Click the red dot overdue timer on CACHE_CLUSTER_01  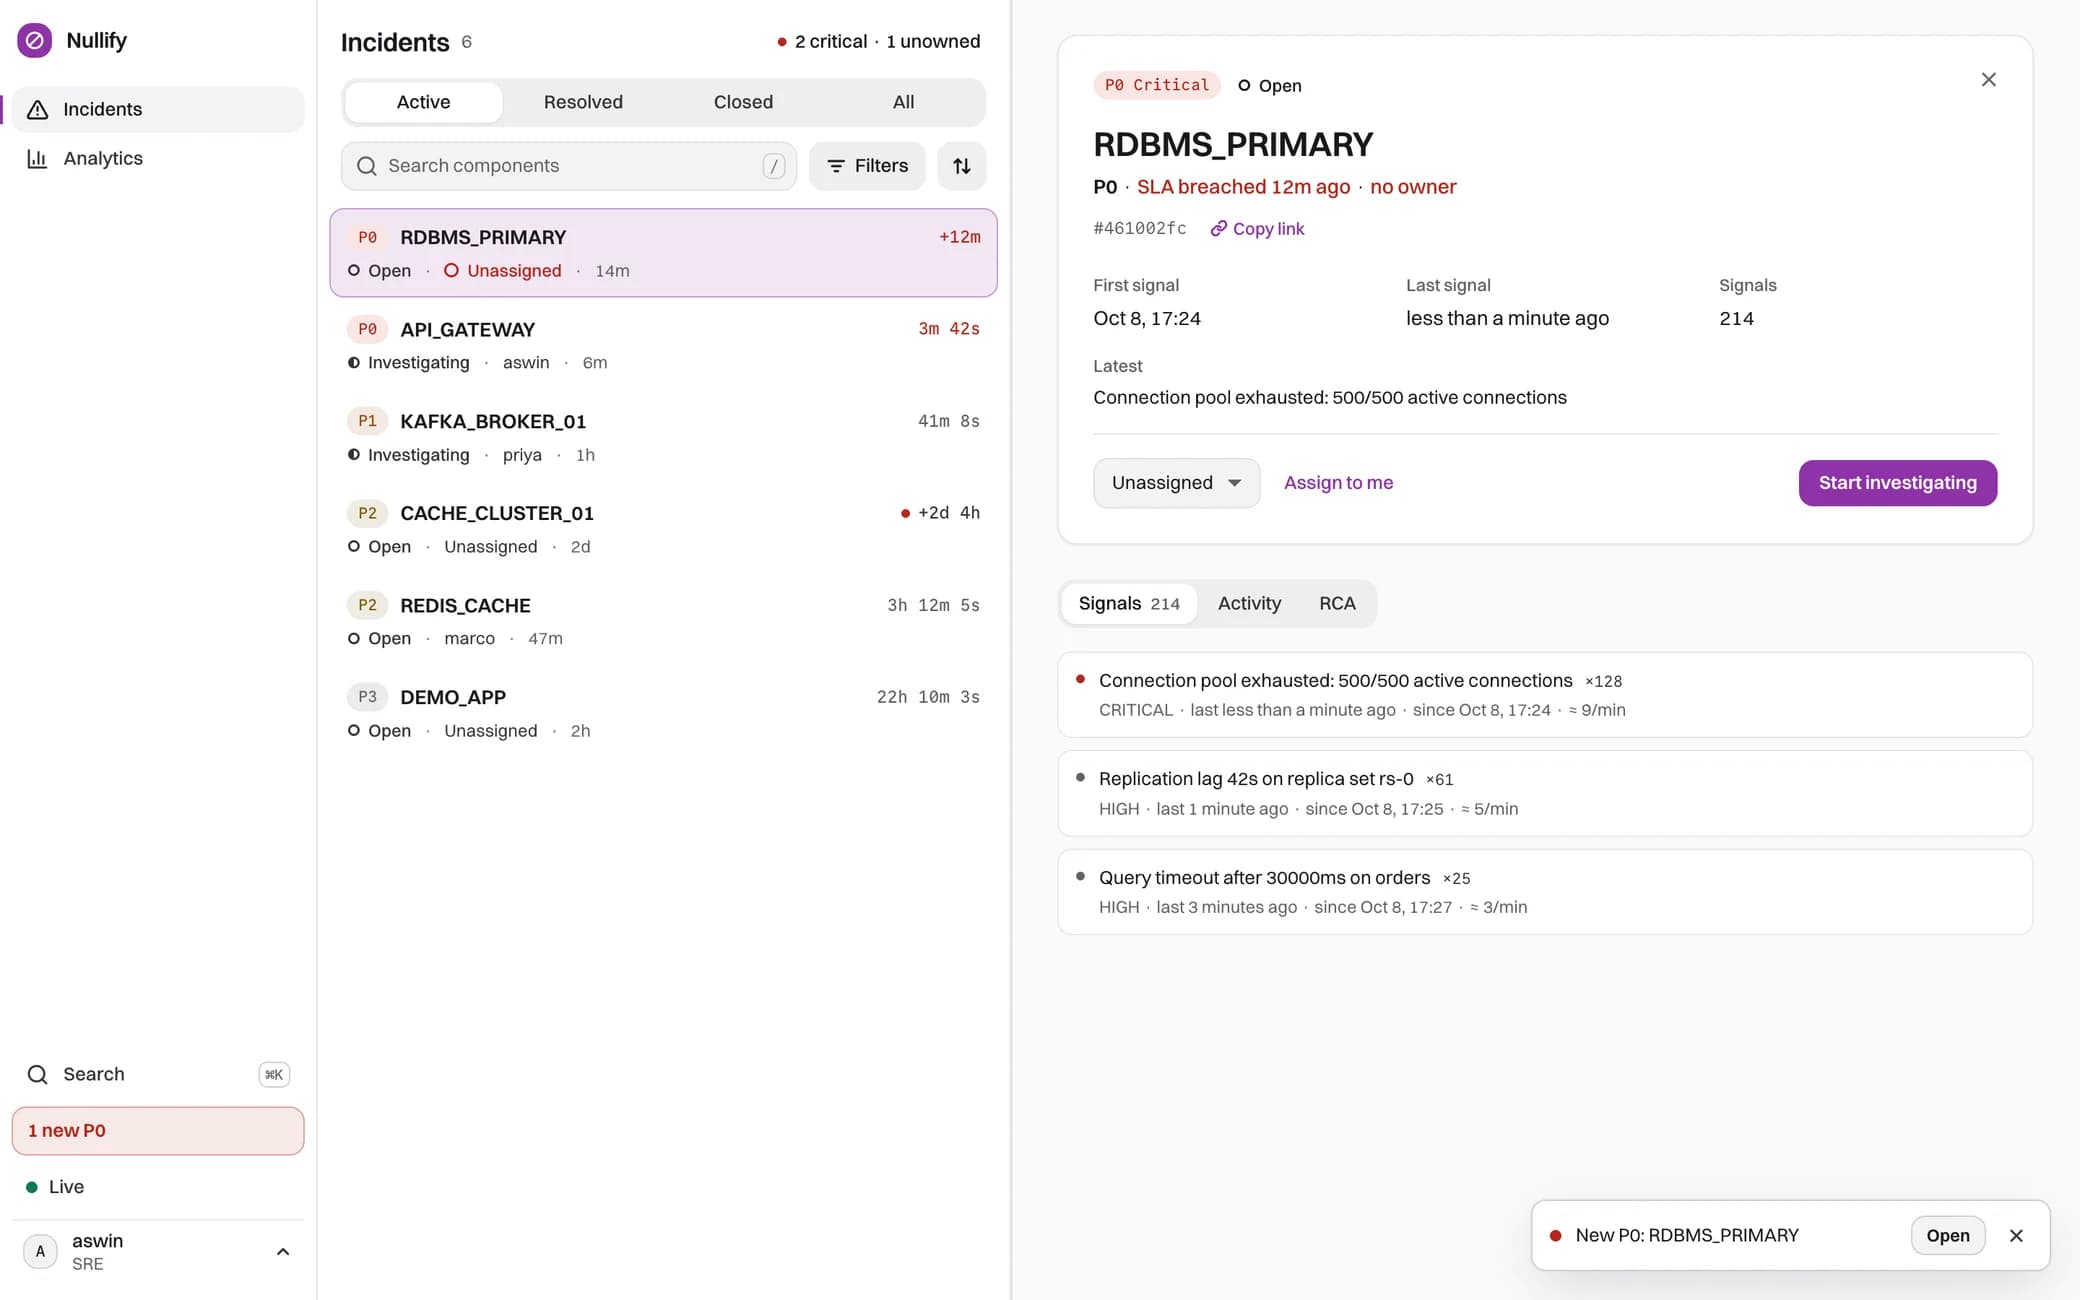coord(940,513)
